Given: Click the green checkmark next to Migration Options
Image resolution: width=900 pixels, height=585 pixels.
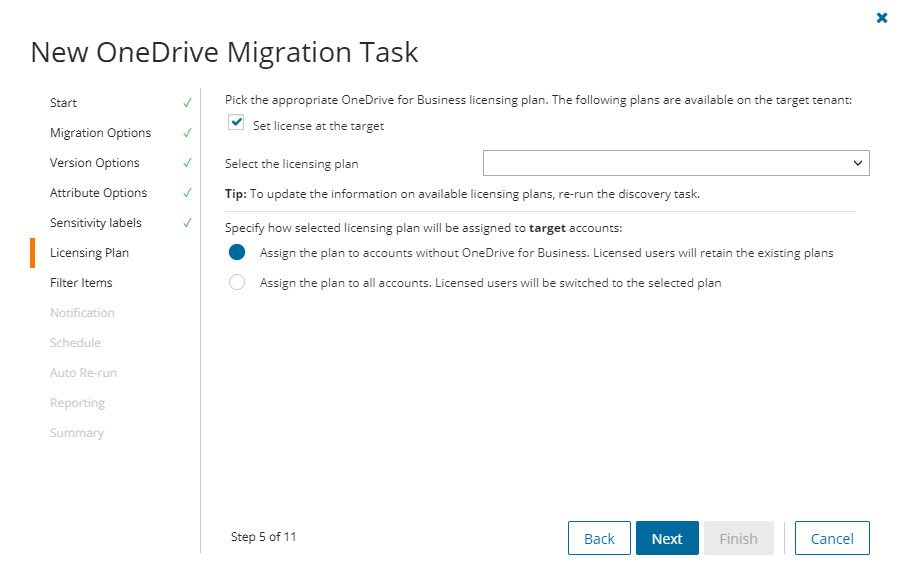Looking at the screenshot, I should 187,133.
